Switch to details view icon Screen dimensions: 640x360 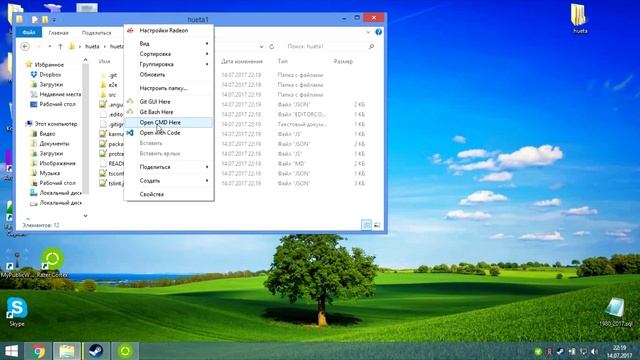click(367, 225)
